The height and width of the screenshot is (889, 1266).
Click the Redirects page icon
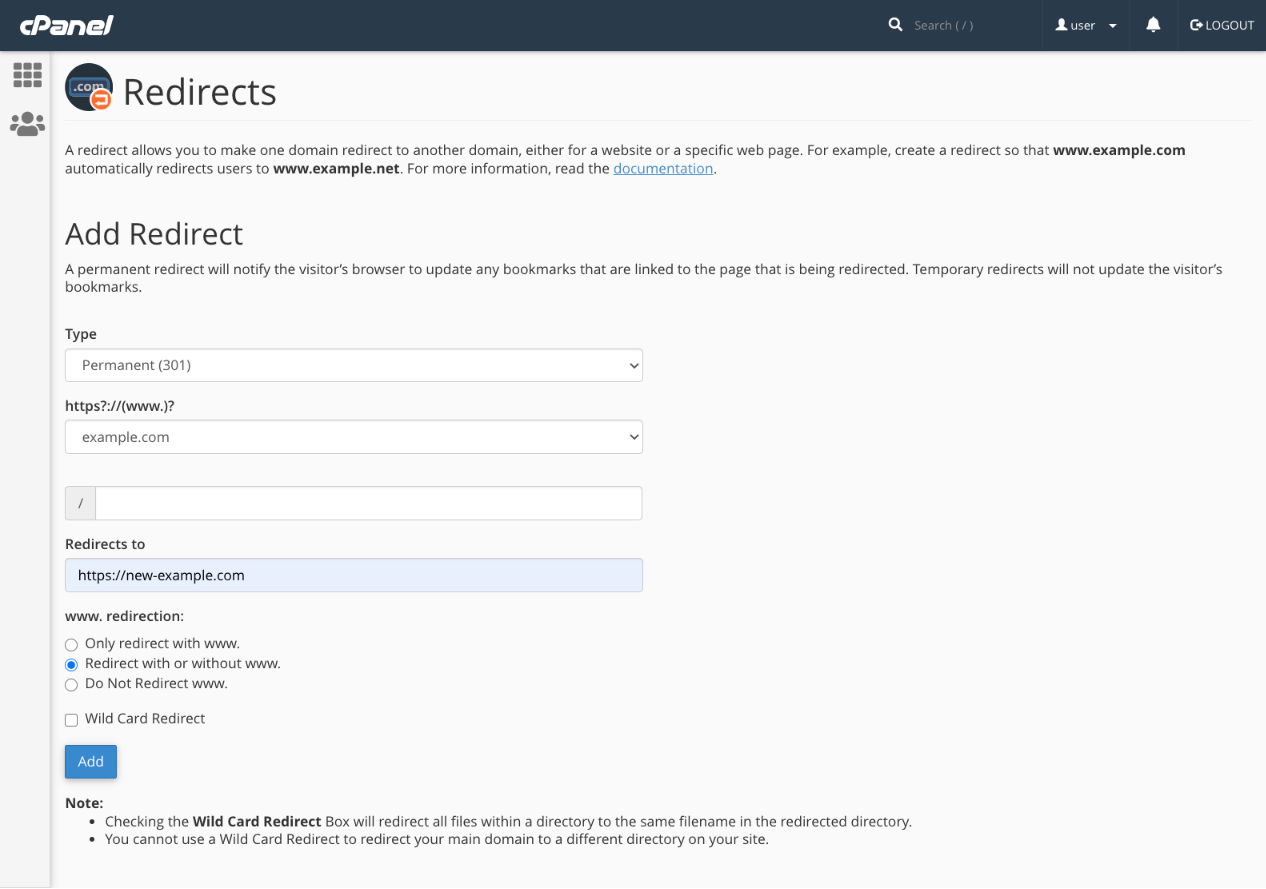tap(89, 88)
